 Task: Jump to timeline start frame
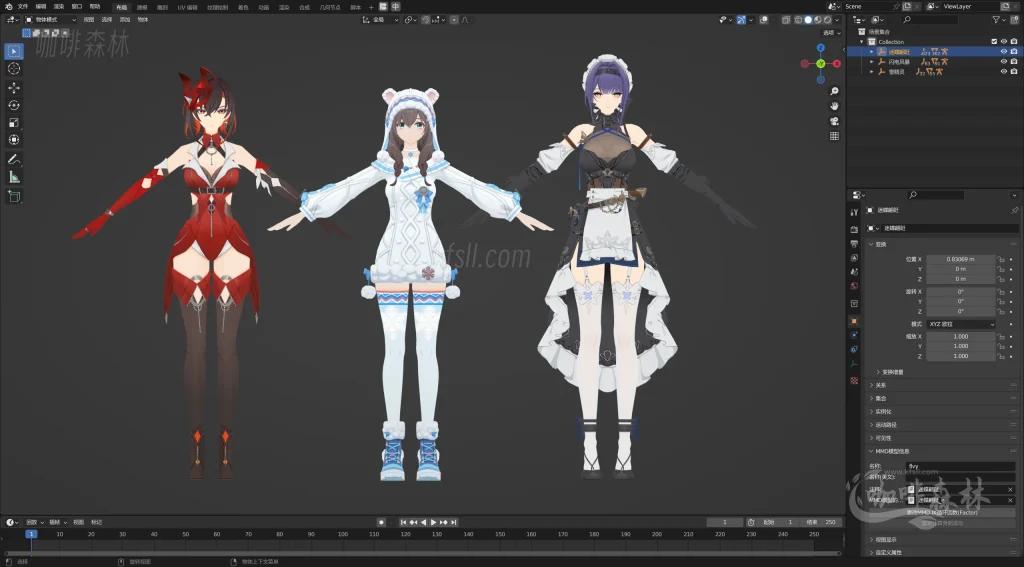point(404,523)
